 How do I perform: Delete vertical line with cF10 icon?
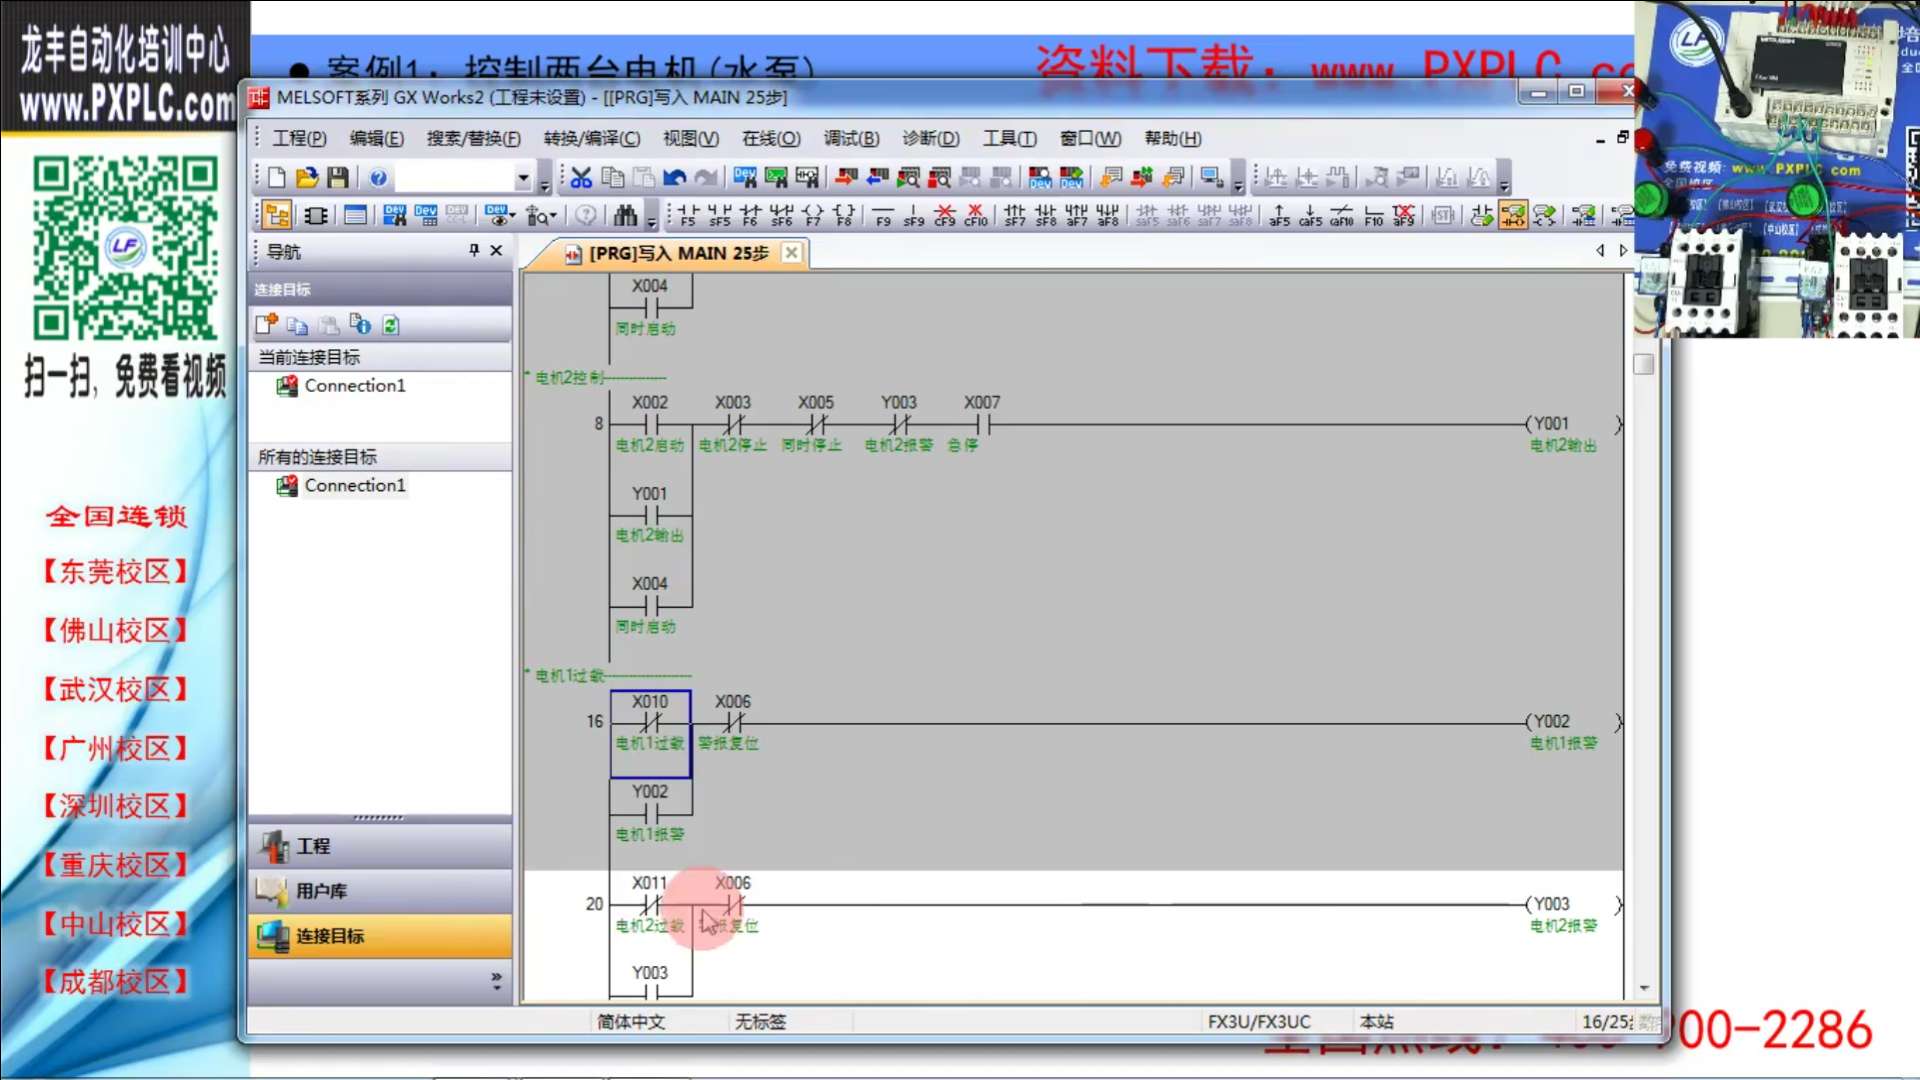(x=976, y=215)
